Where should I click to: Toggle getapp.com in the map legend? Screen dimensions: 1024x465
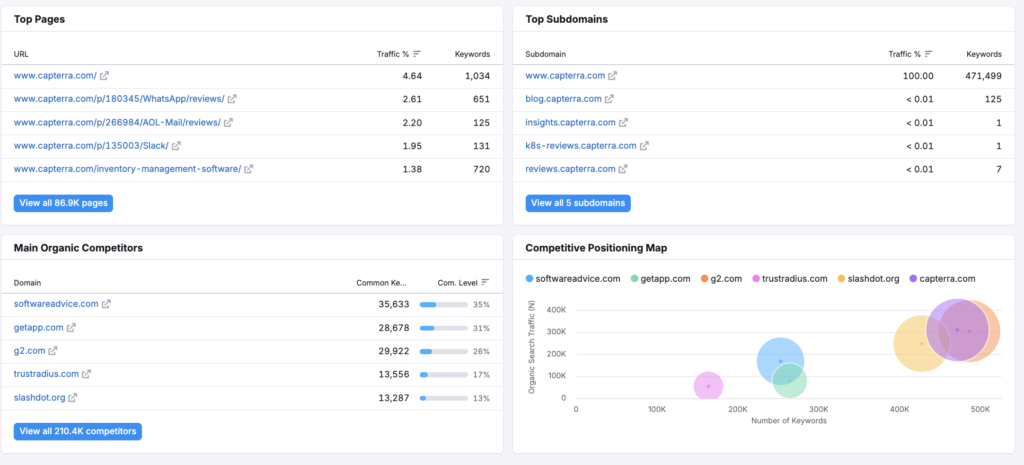[x=660, y=278]
